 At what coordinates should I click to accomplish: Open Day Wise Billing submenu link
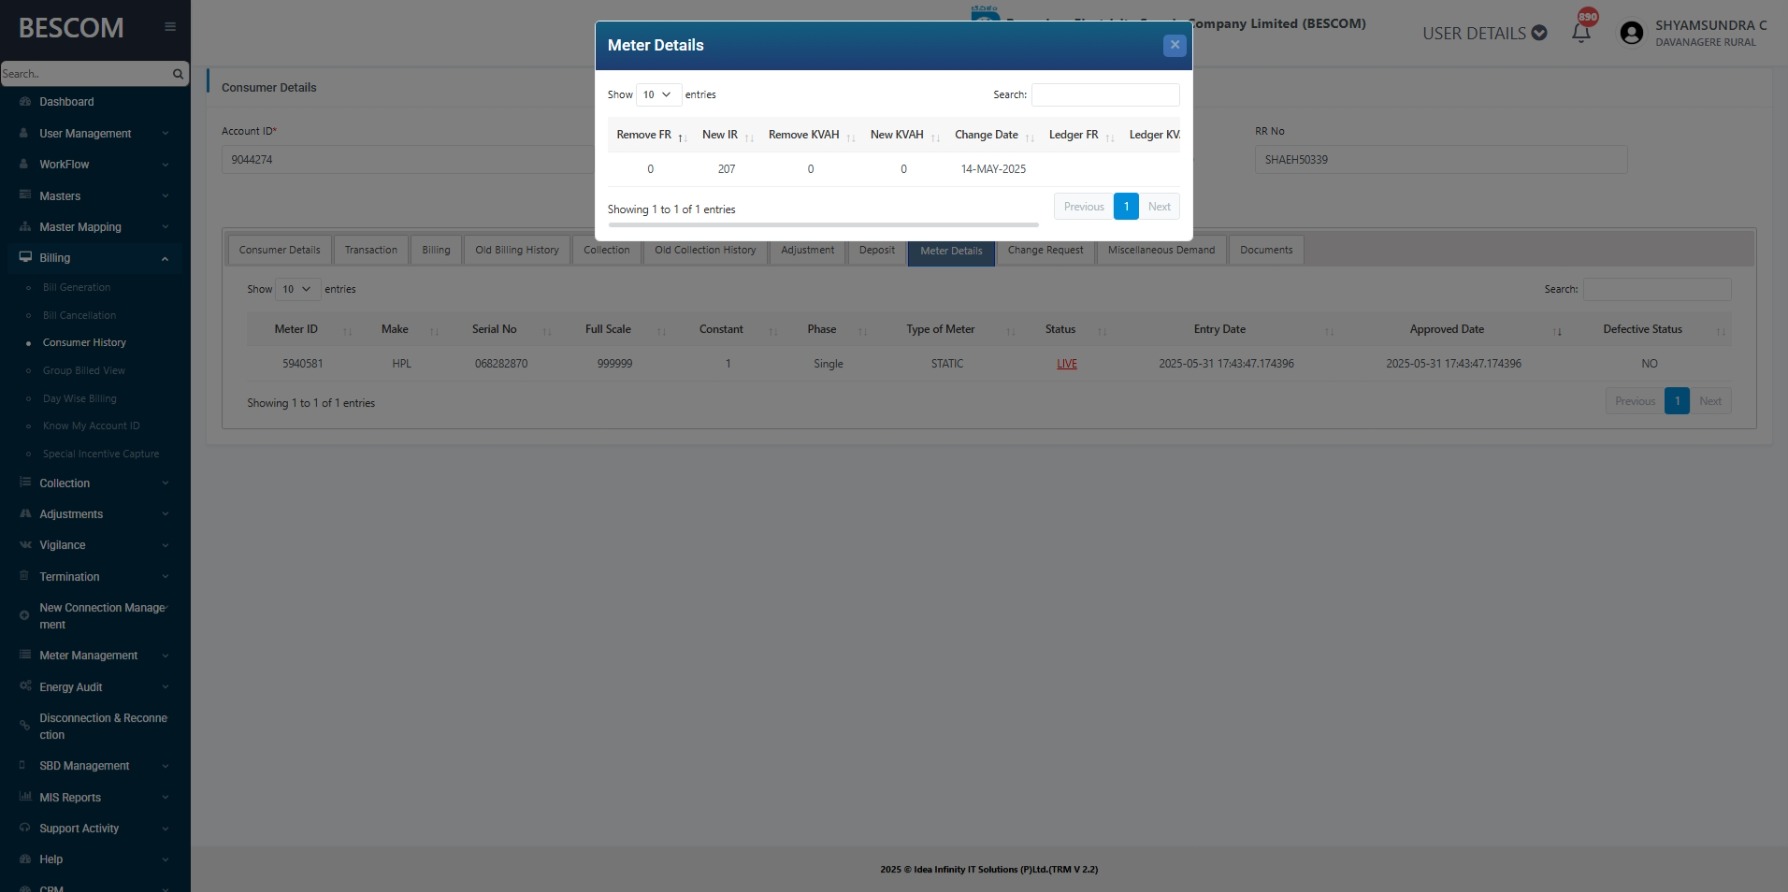coord(80,399)
